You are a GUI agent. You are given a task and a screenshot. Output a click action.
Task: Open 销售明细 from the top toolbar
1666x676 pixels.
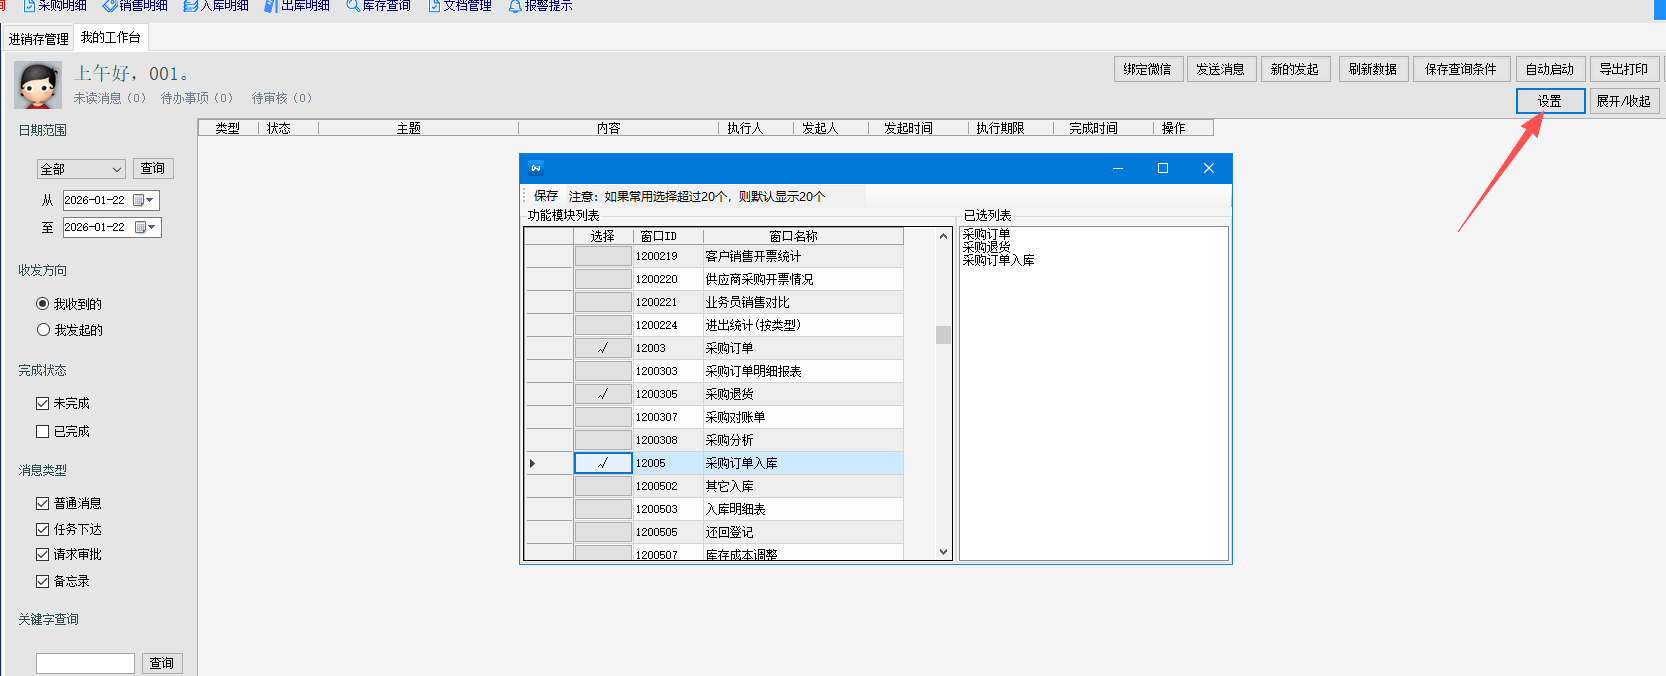pos(135,6)
